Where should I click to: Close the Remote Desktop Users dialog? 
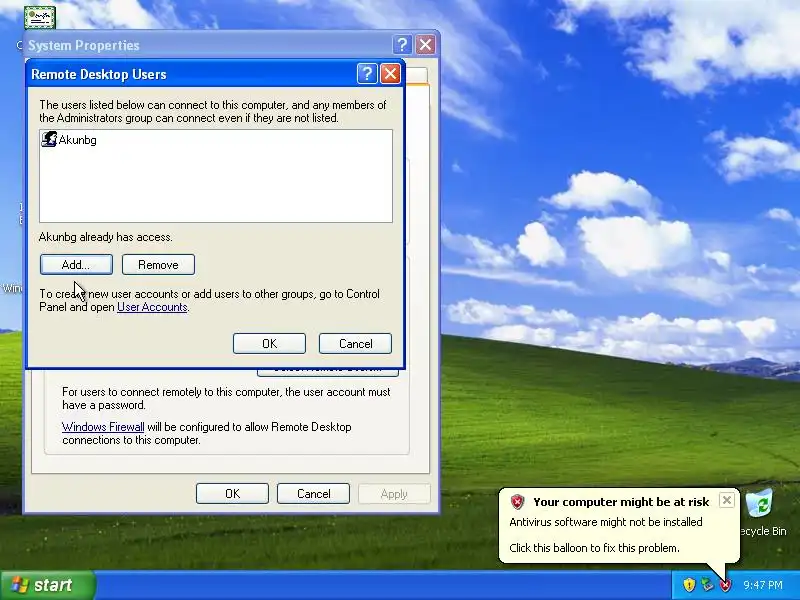390,74
